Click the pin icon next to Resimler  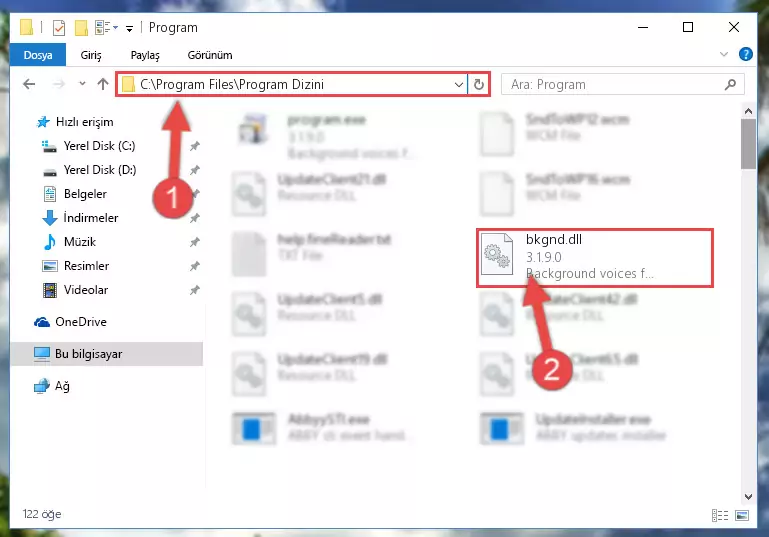[195, 266]
